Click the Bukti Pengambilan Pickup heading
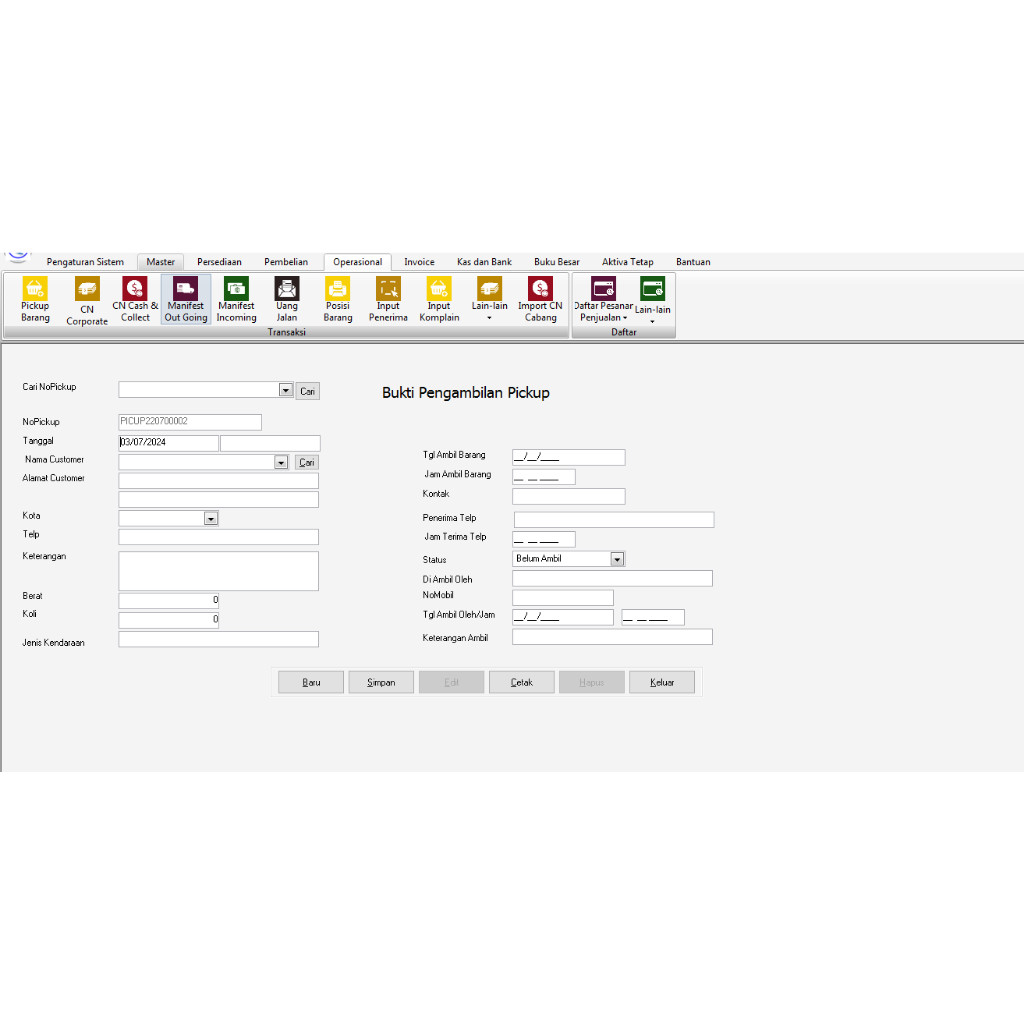The width and height of the screenshot is (1024, 1024). point(466,393)
